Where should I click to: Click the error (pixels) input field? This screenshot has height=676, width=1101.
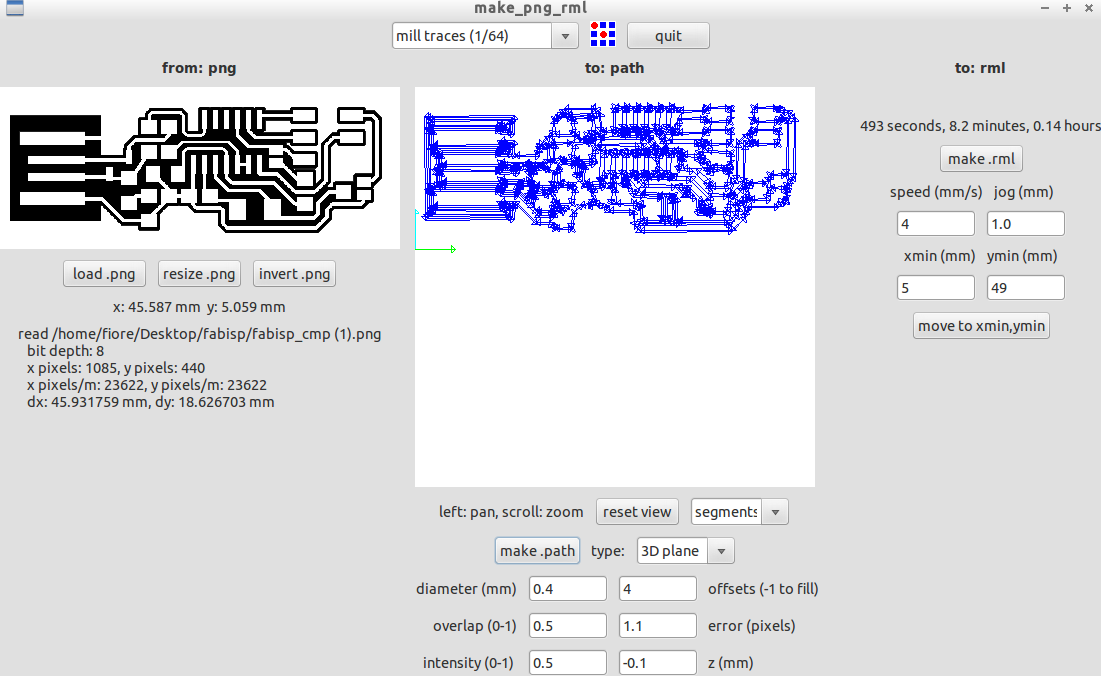(657, 625)
